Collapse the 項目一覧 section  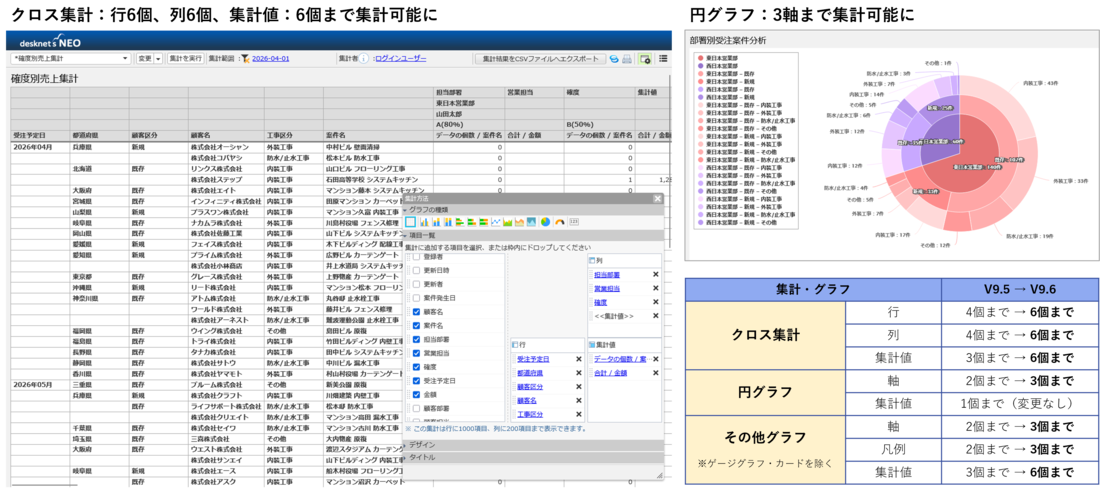(532, 236)
